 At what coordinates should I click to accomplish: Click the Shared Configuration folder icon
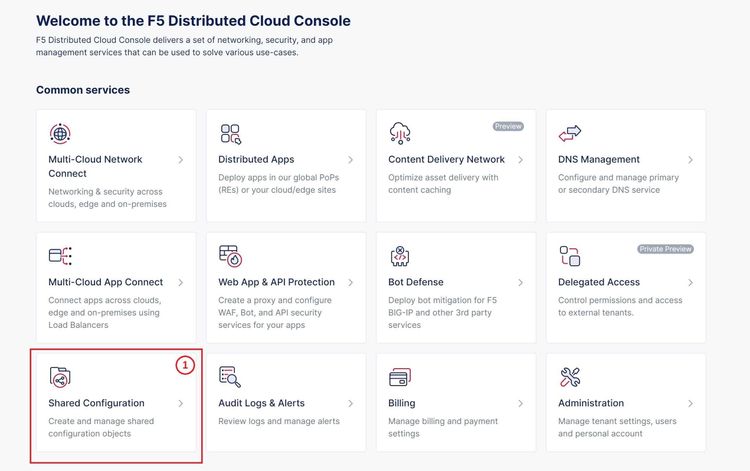60,376
